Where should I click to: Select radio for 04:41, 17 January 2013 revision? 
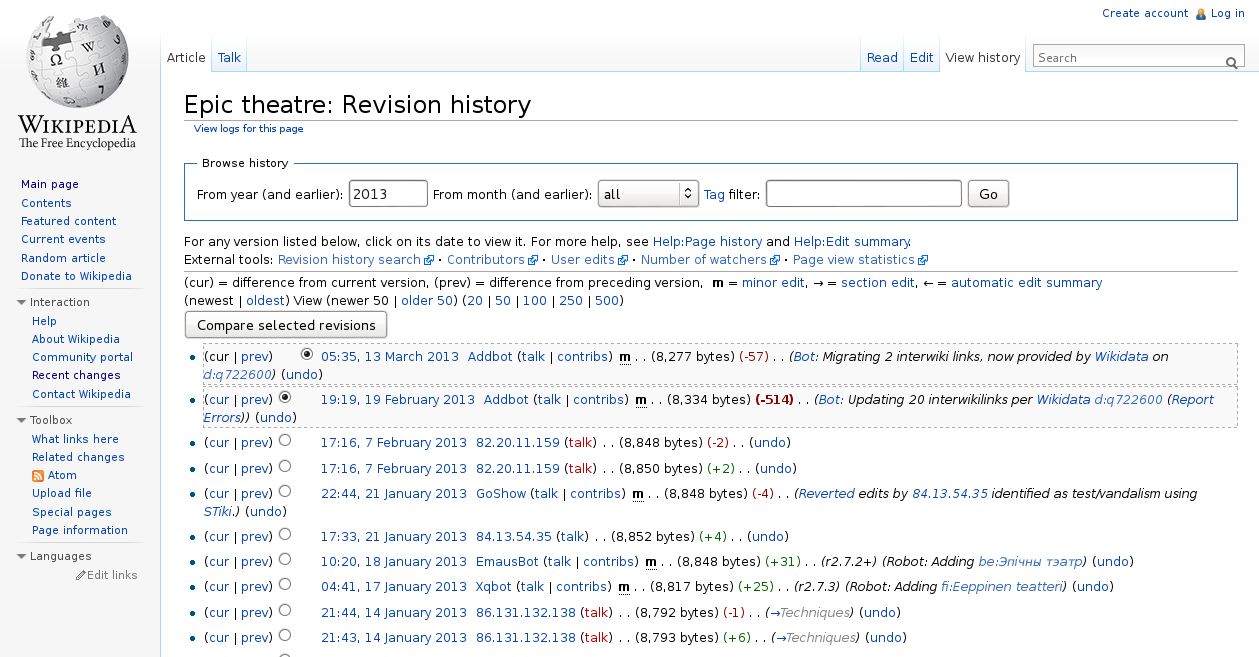tap(285, 584)
